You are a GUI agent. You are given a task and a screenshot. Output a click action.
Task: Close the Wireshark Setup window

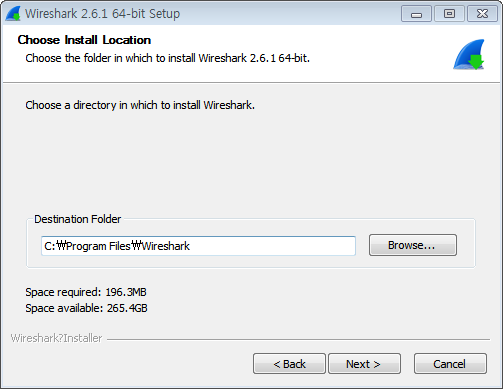point(482,14)
